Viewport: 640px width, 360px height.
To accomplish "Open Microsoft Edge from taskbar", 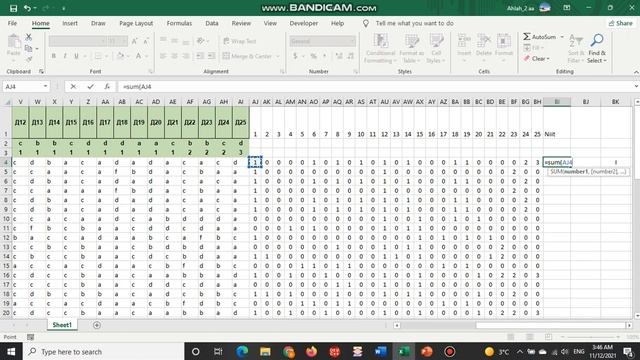I will pos(242,351).
